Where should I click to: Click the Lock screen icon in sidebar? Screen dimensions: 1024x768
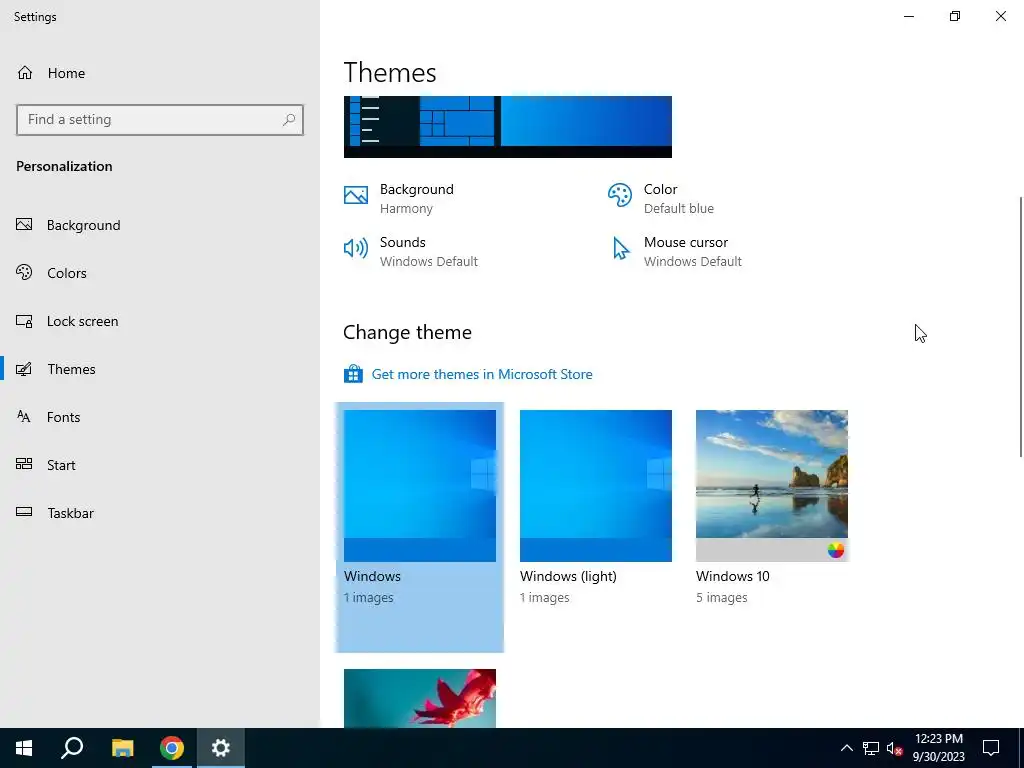pos(24,321)
